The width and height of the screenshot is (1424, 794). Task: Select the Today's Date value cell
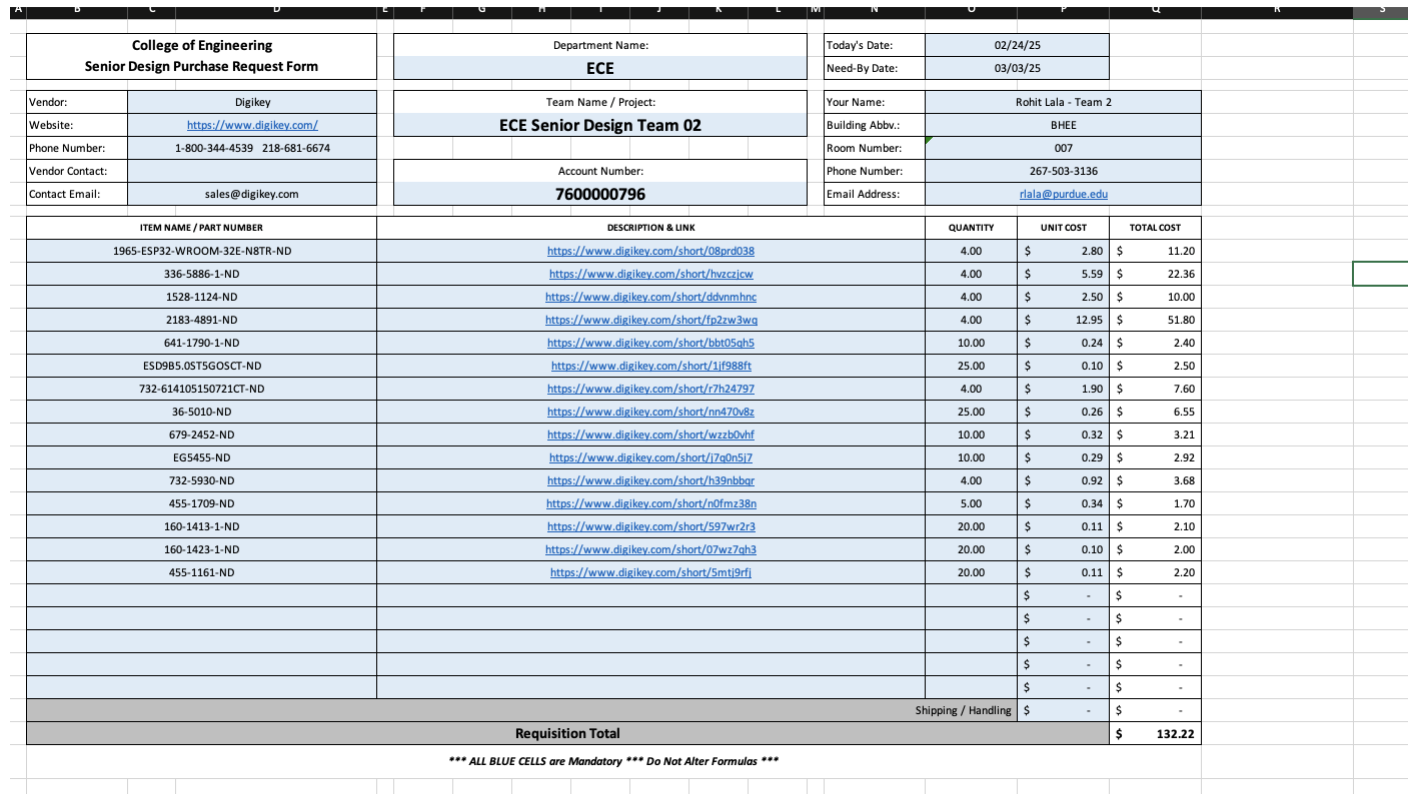coord(1017,45)
